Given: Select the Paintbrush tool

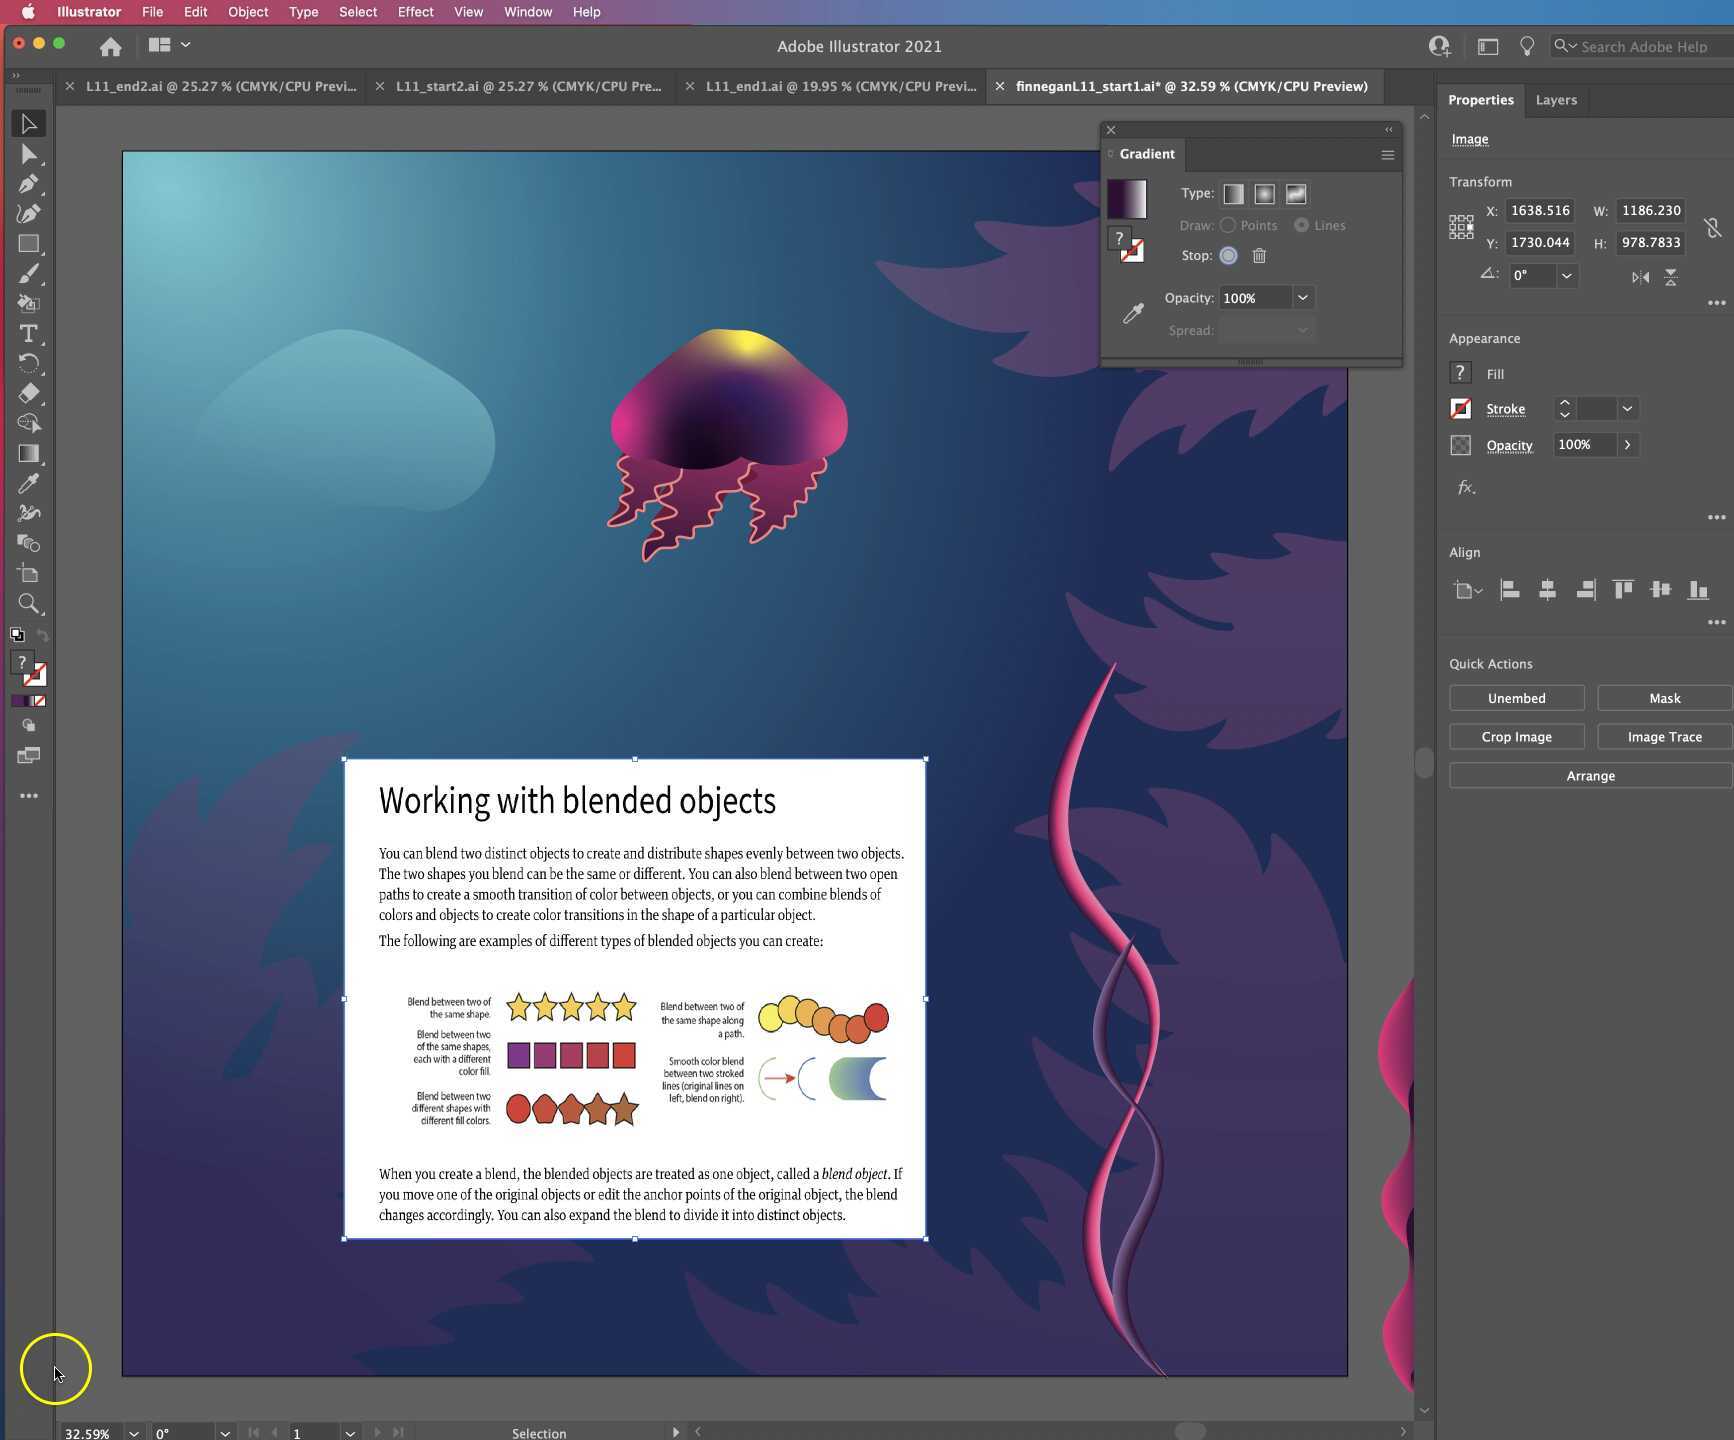Looking at the screenshot, I should pos(29,273).
